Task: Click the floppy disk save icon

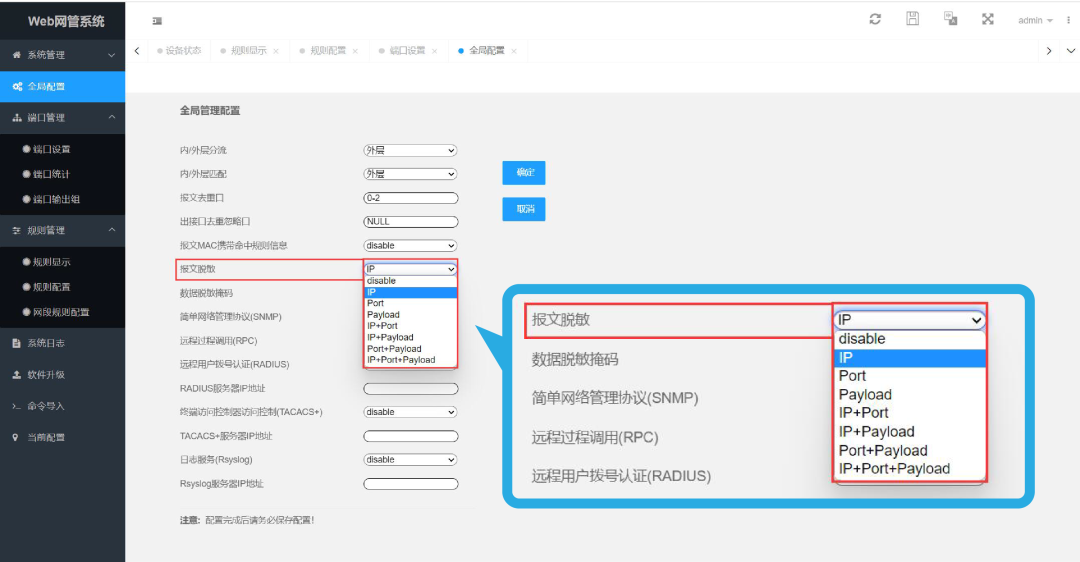Action: [x=912, y=19]
